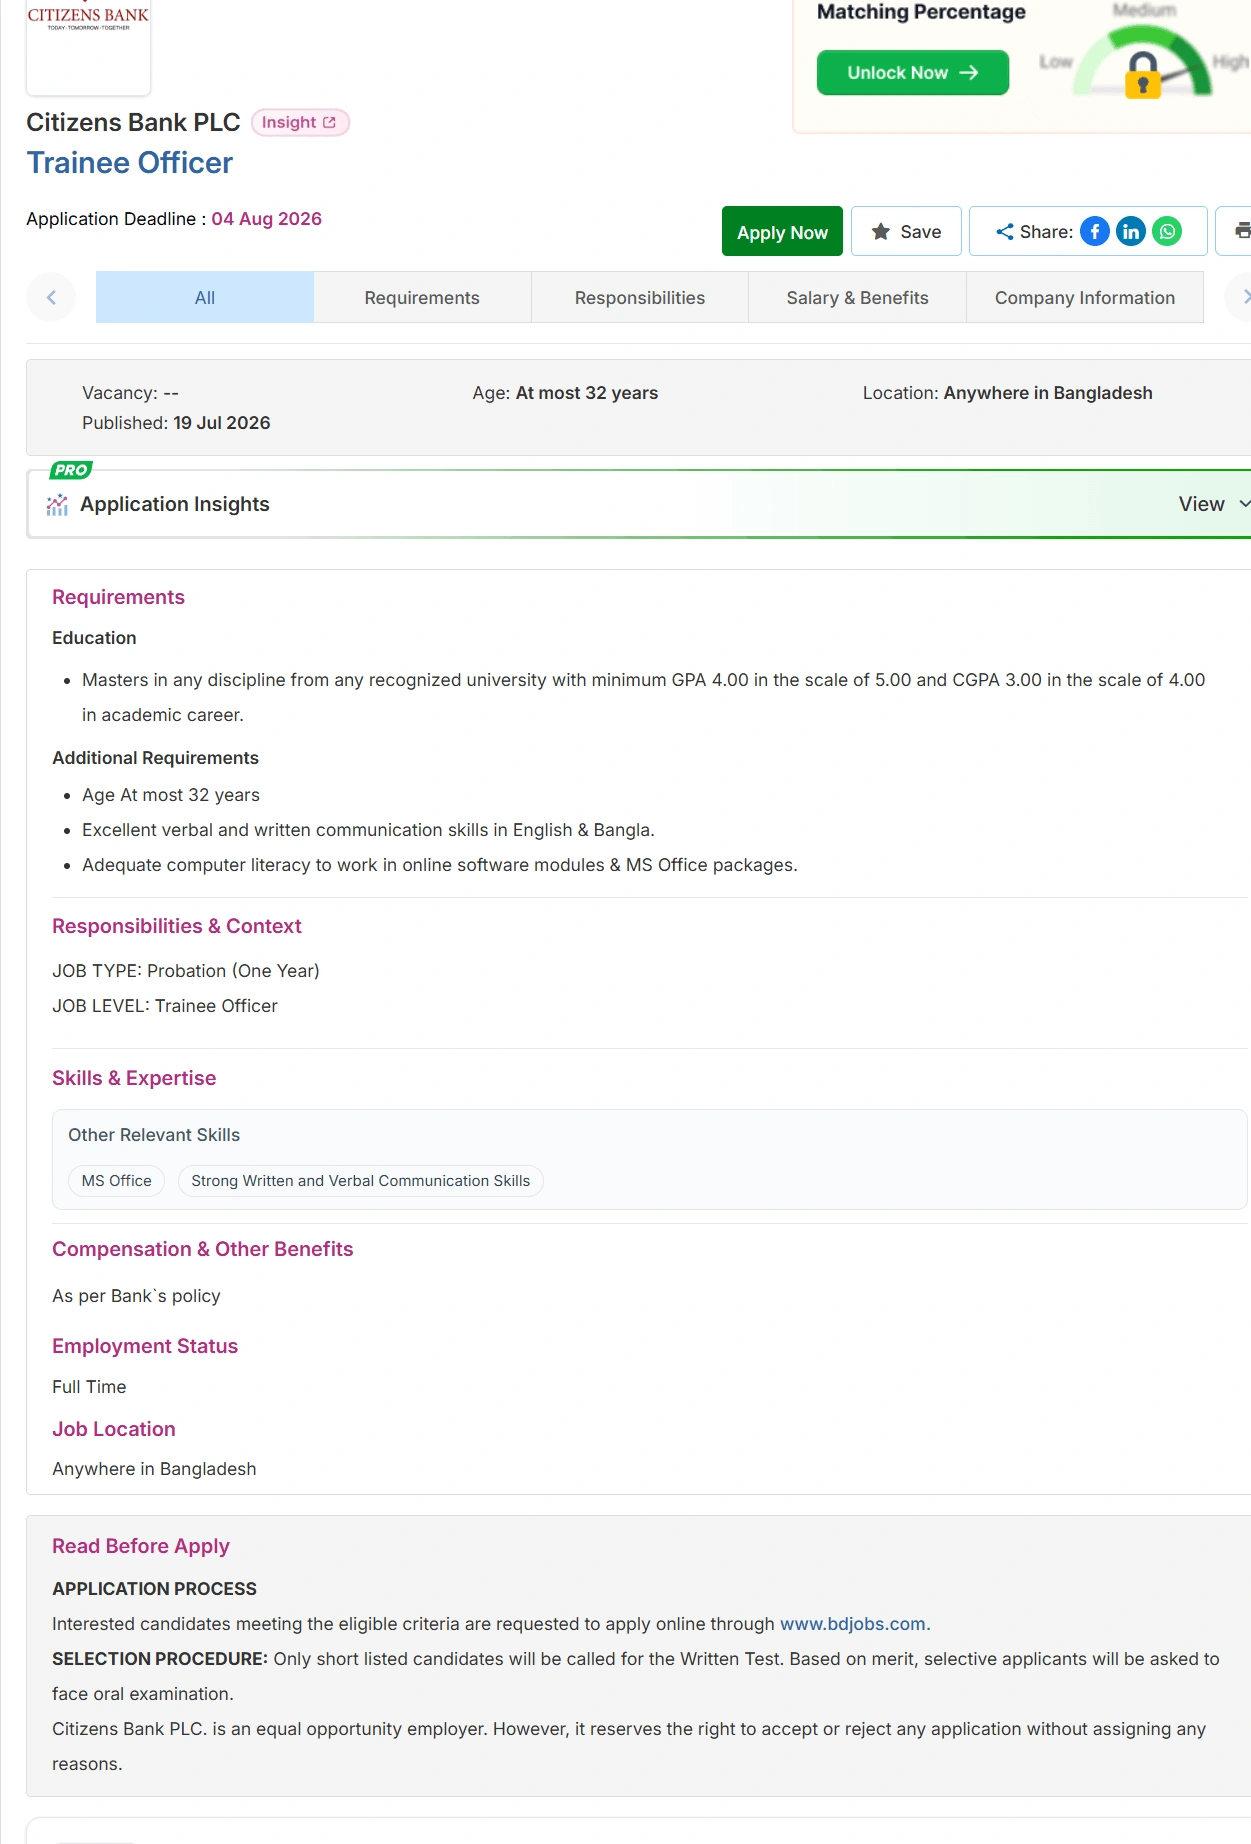The width and height of the screenshot is (1251, 1844).
Task: Share job on Facebook icon
Action: coord(1095,232)
